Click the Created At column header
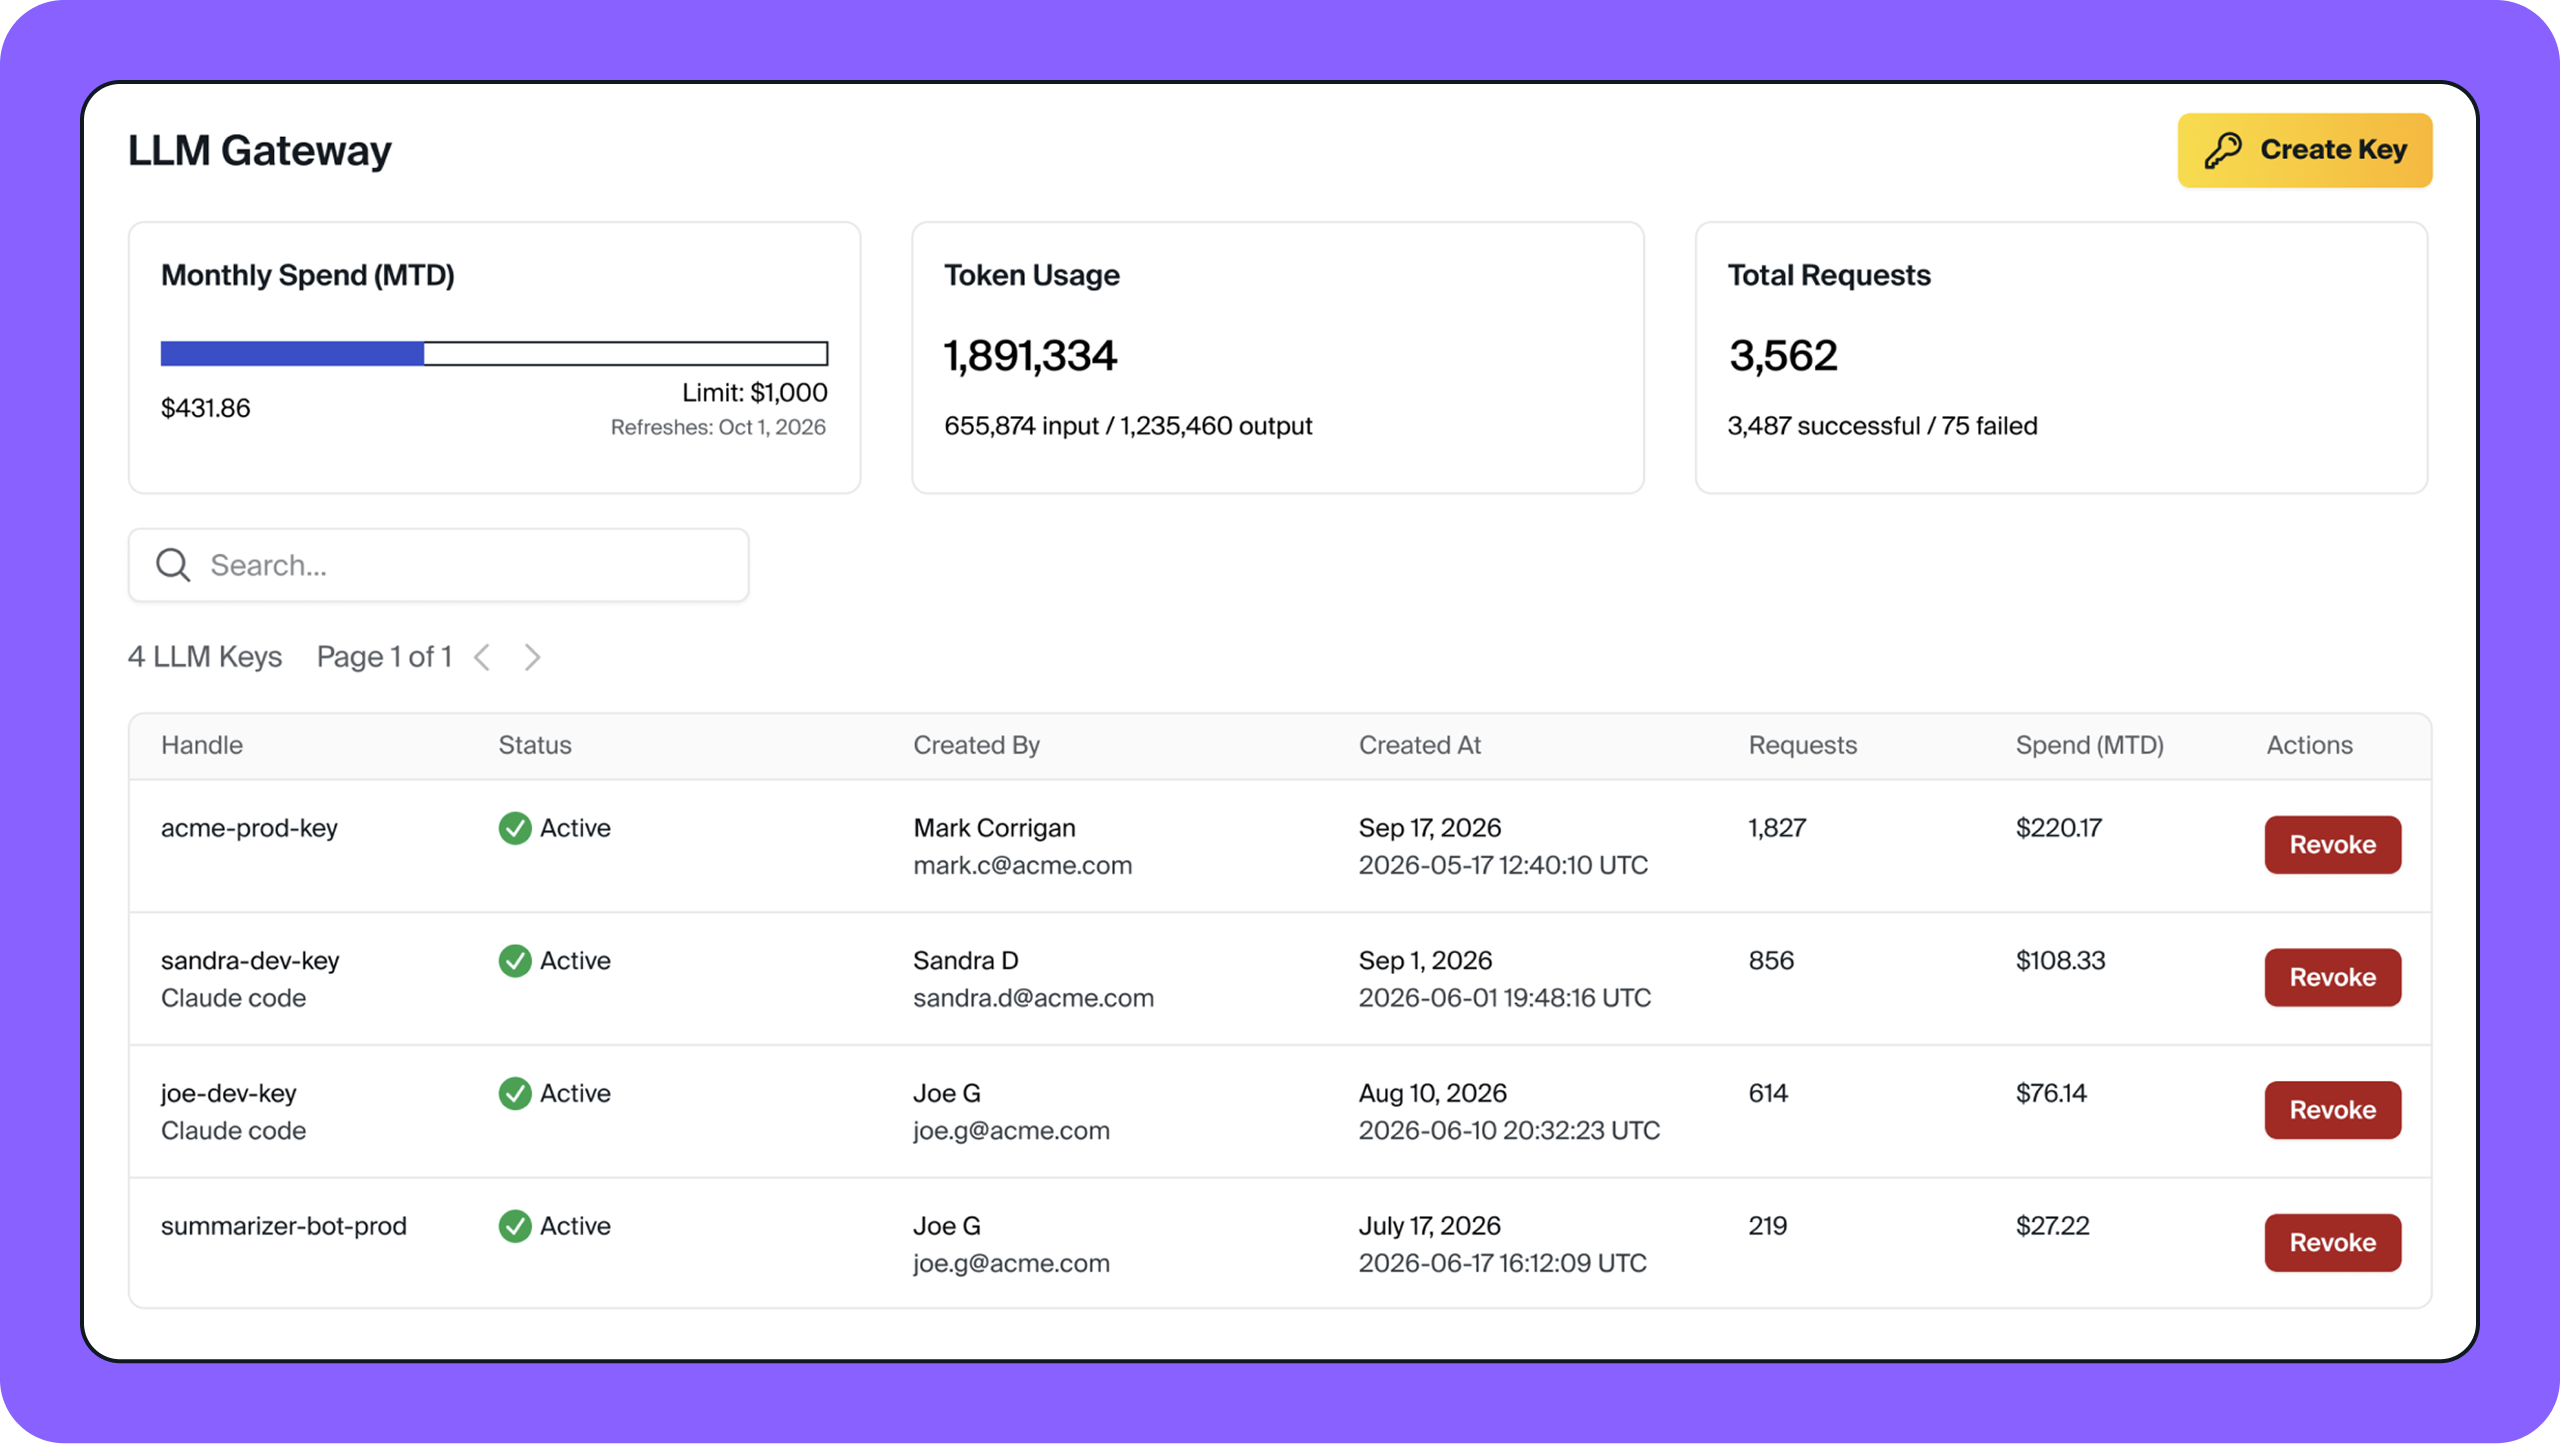 pos(1419,745)
